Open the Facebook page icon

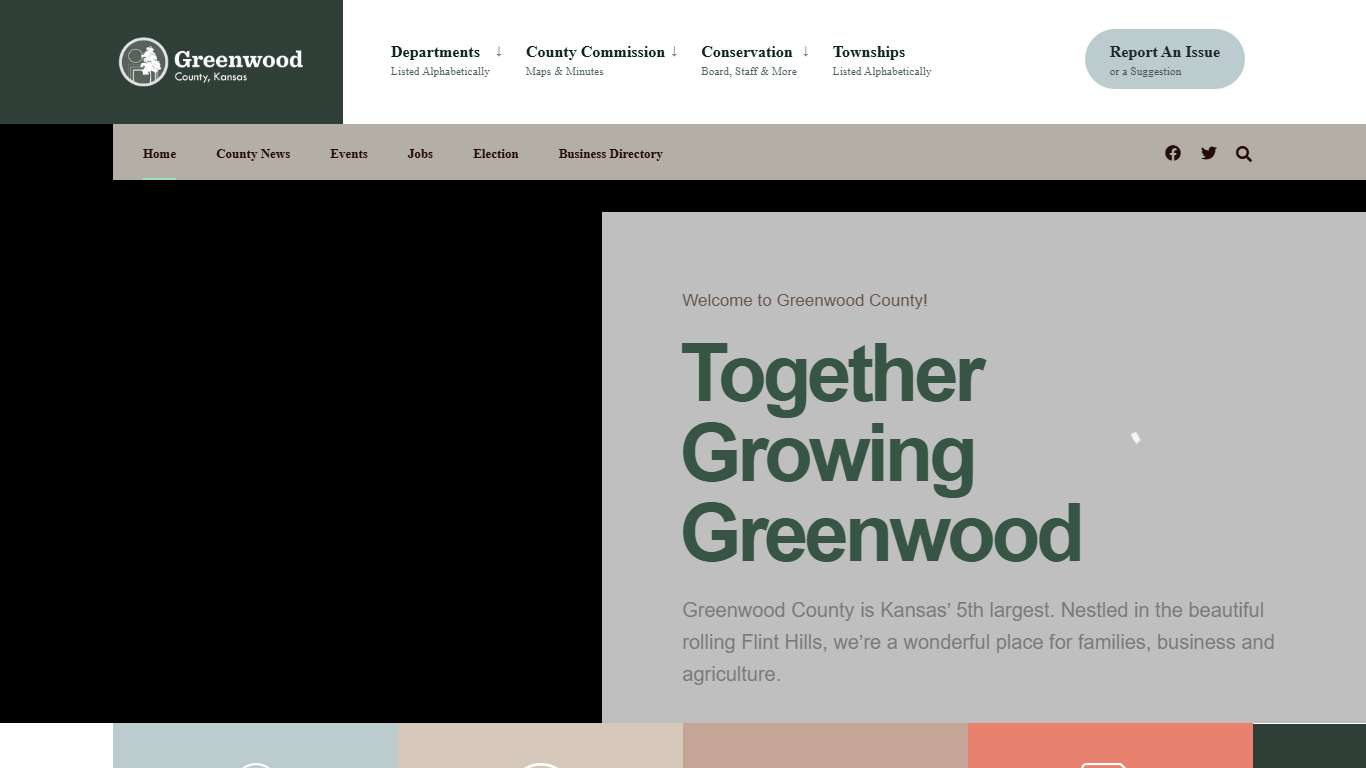point(1173,153)
